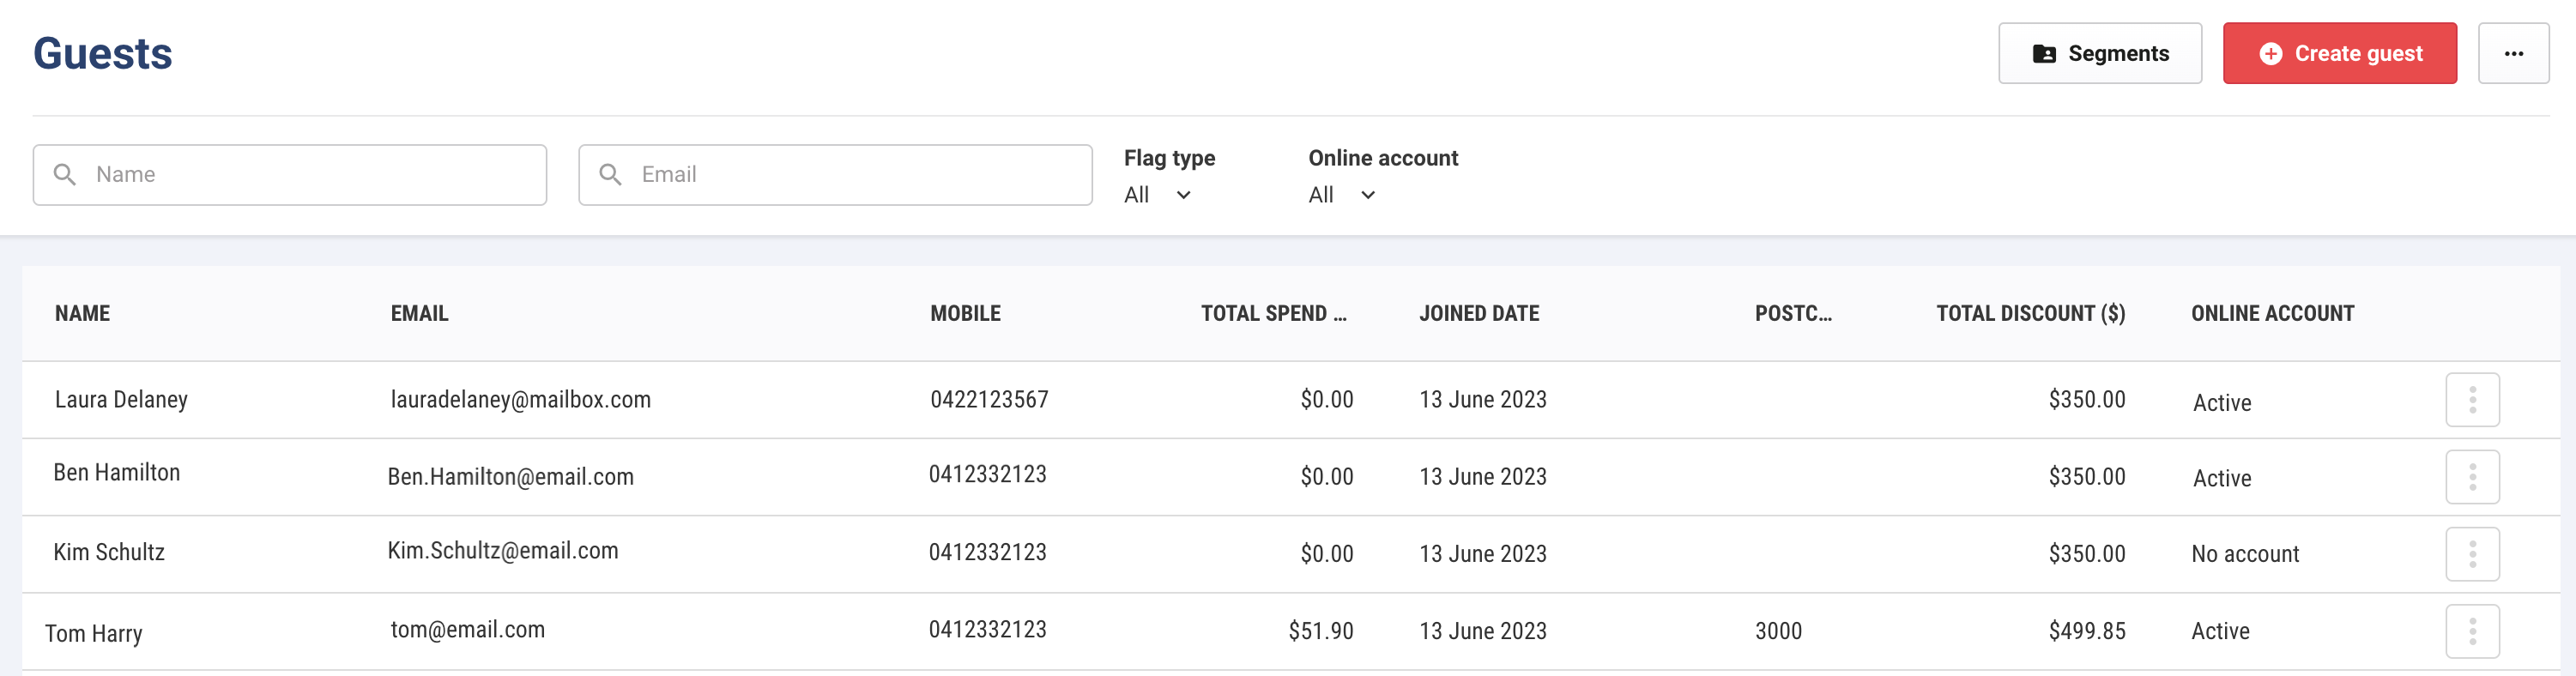Viewport: 2576px width, 676px height.
Task: Click the magnifier icon in Email search
Action: (x=610, y=175)
